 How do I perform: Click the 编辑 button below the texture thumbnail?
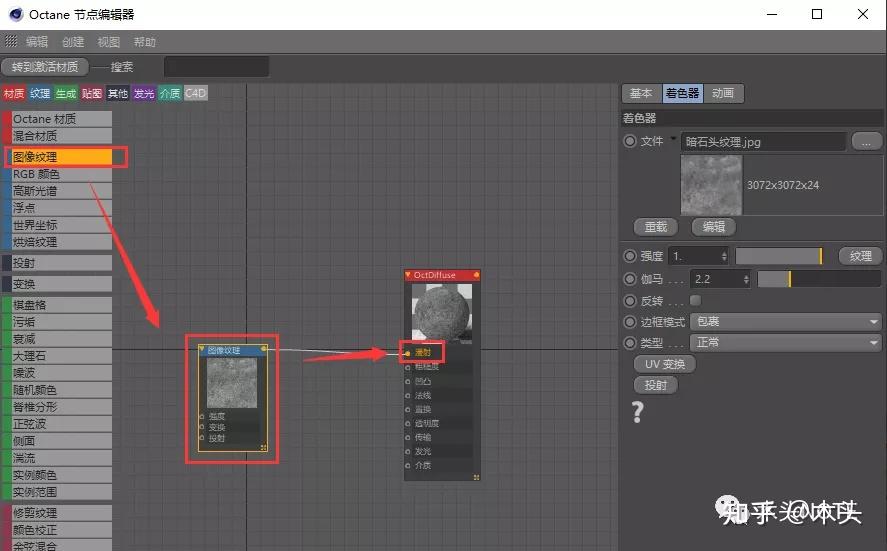(714, 227)
